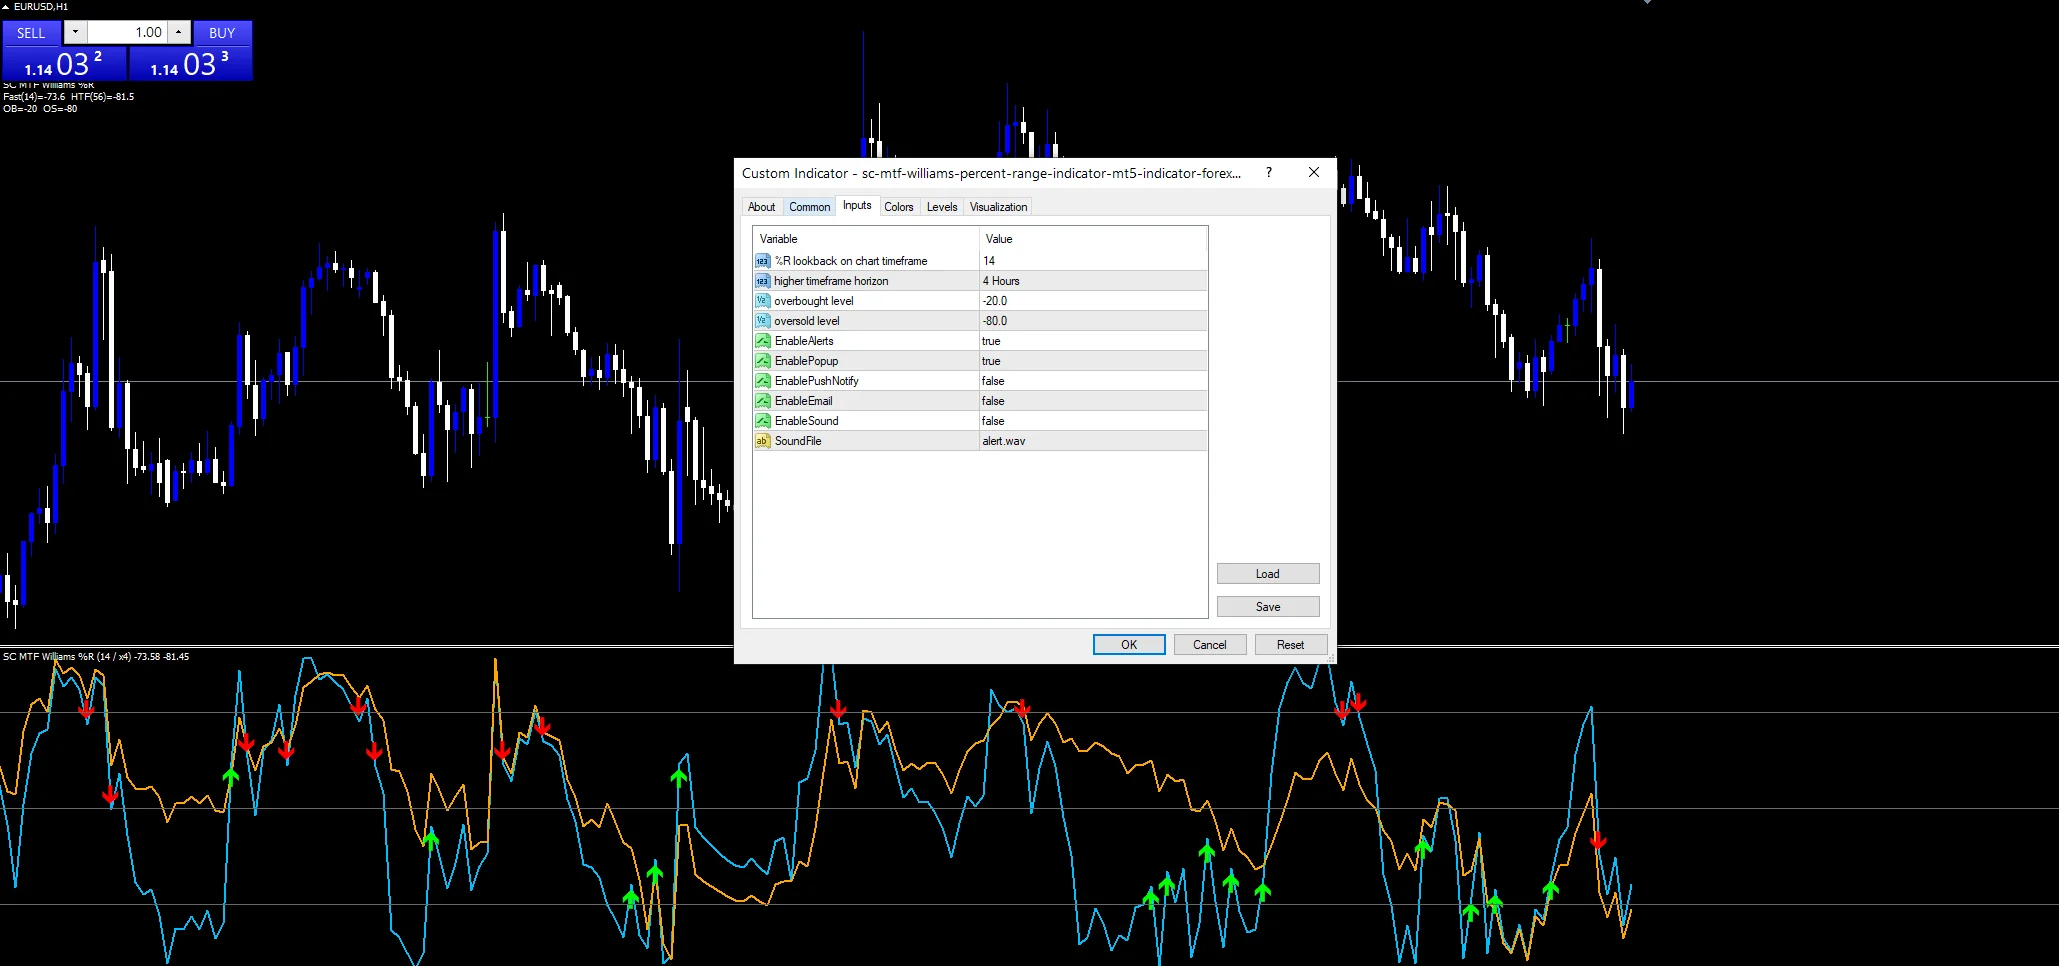The width and height of the screenshot is (2059, 966).
Task: Click the lot volume down arrow
Action: click(75, 33)
